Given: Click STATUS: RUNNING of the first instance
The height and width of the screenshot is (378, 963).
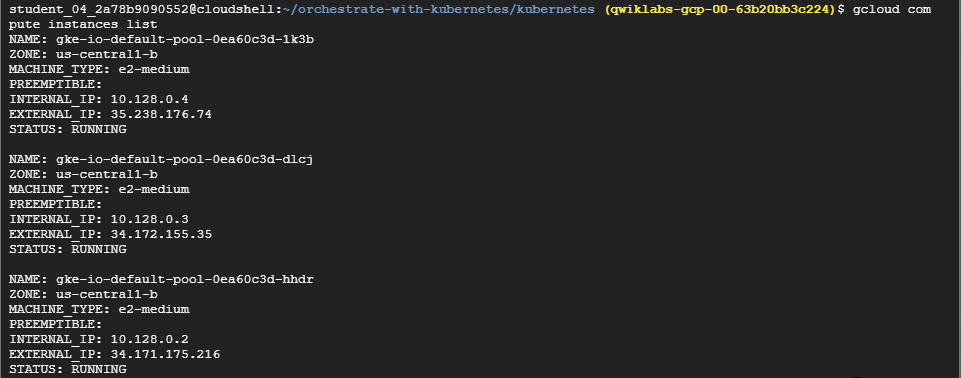Looking at the screenshot, I should point(68,129).
